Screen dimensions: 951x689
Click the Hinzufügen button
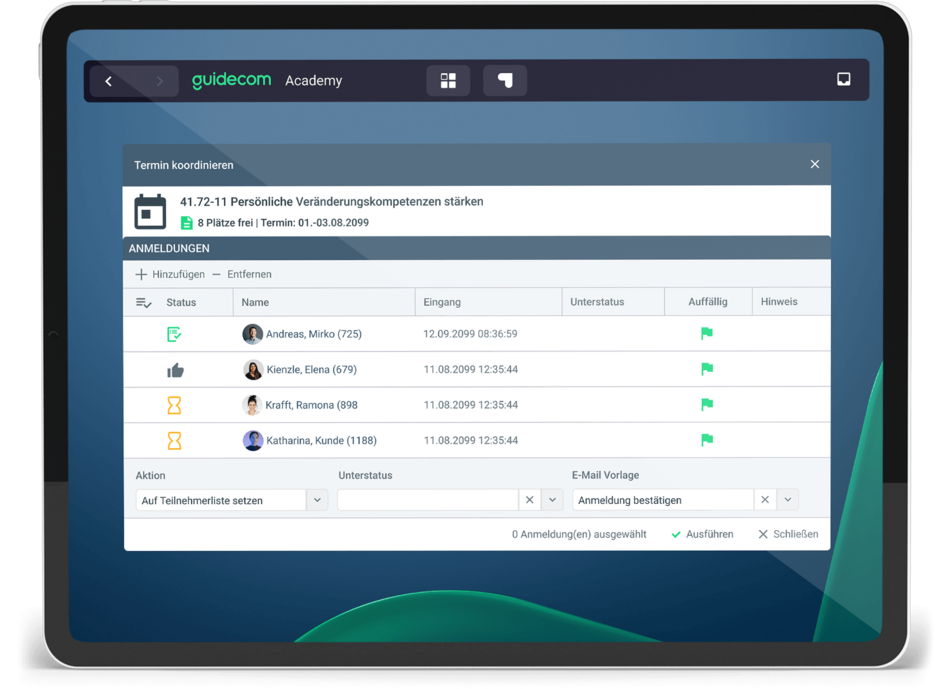click(x=170, y=274)
